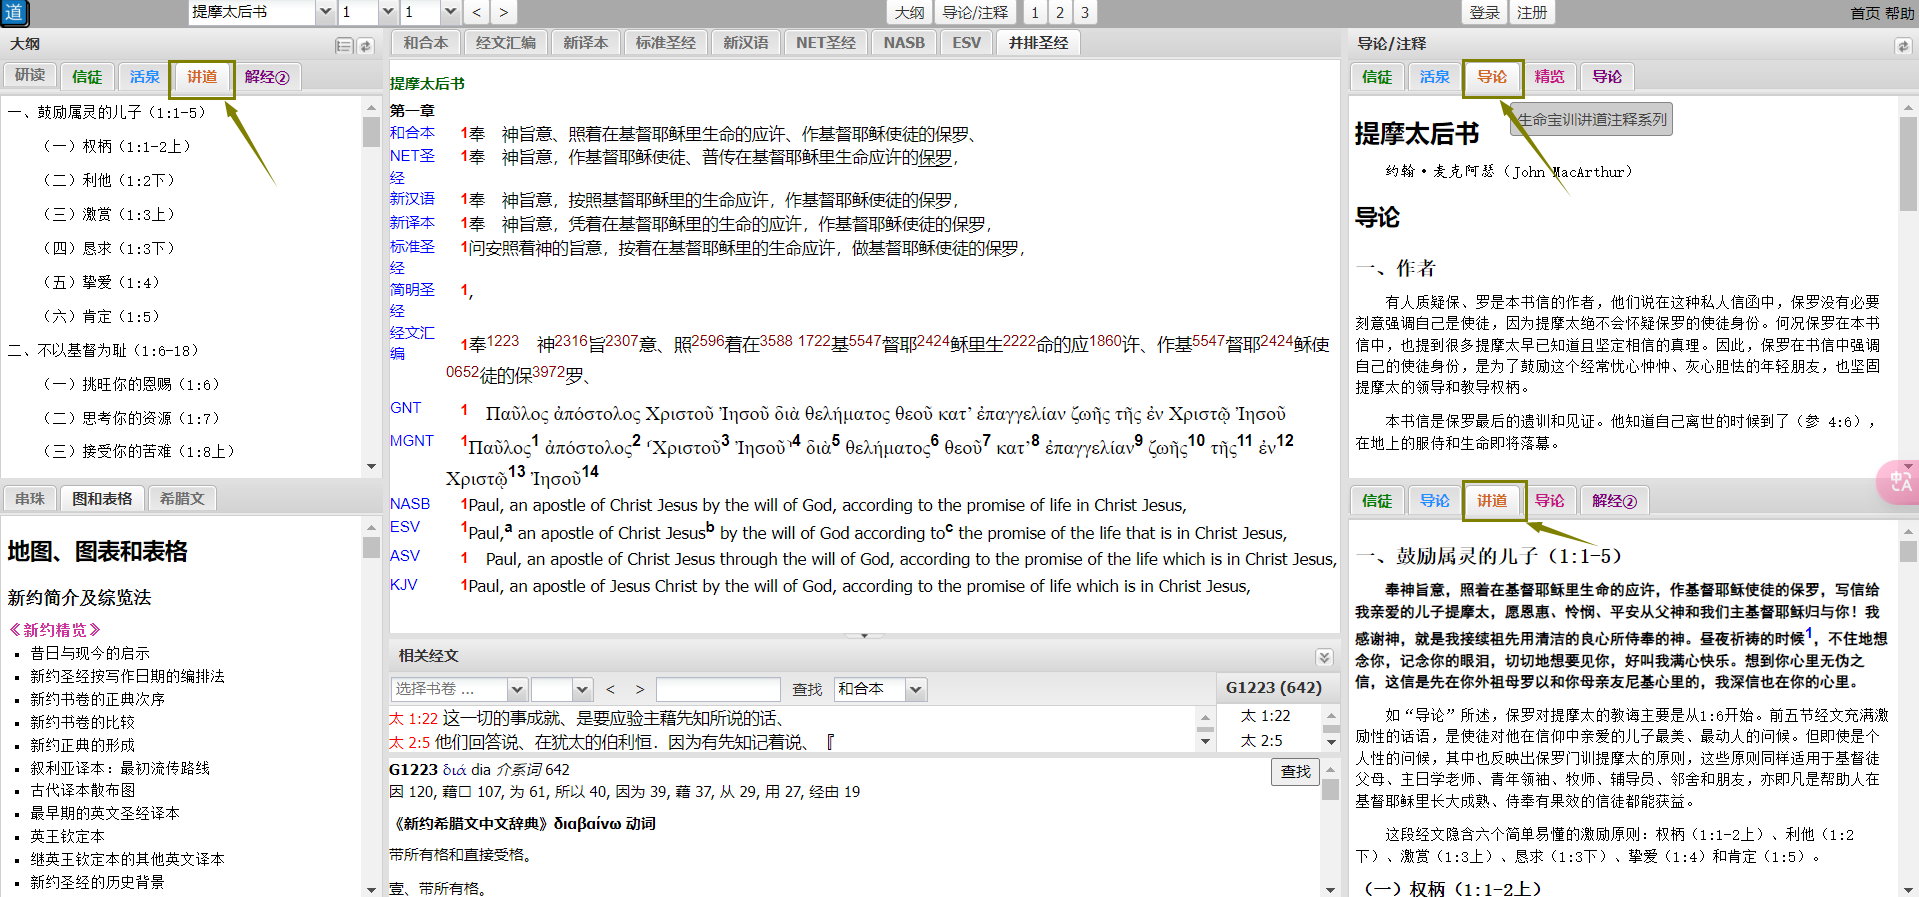This screenshot has height=897, width=1919.
Task: Open the 昔日与现今的启示 link
Action: pyautogui.click(x=90, y=653)
